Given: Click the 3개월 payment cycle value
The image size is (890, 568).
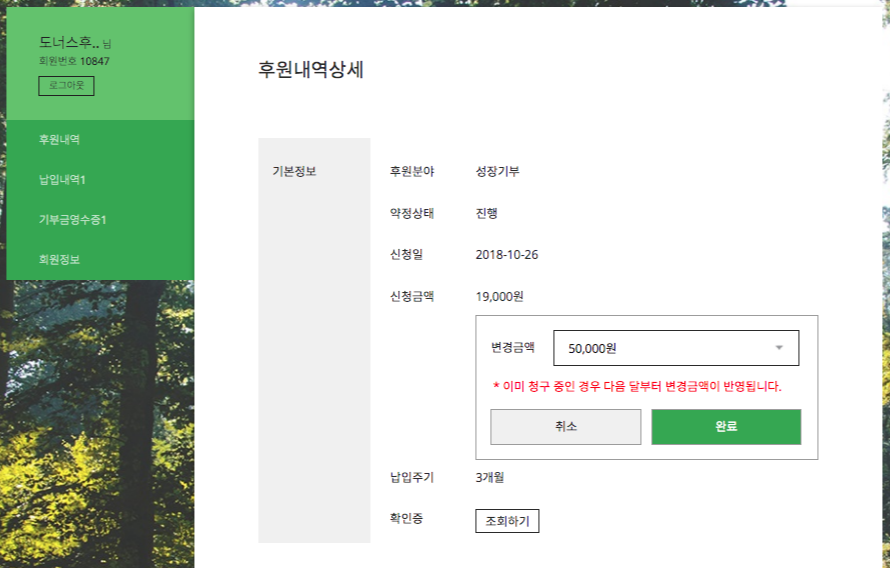Looking at the screenshot, I should point(490,478).
